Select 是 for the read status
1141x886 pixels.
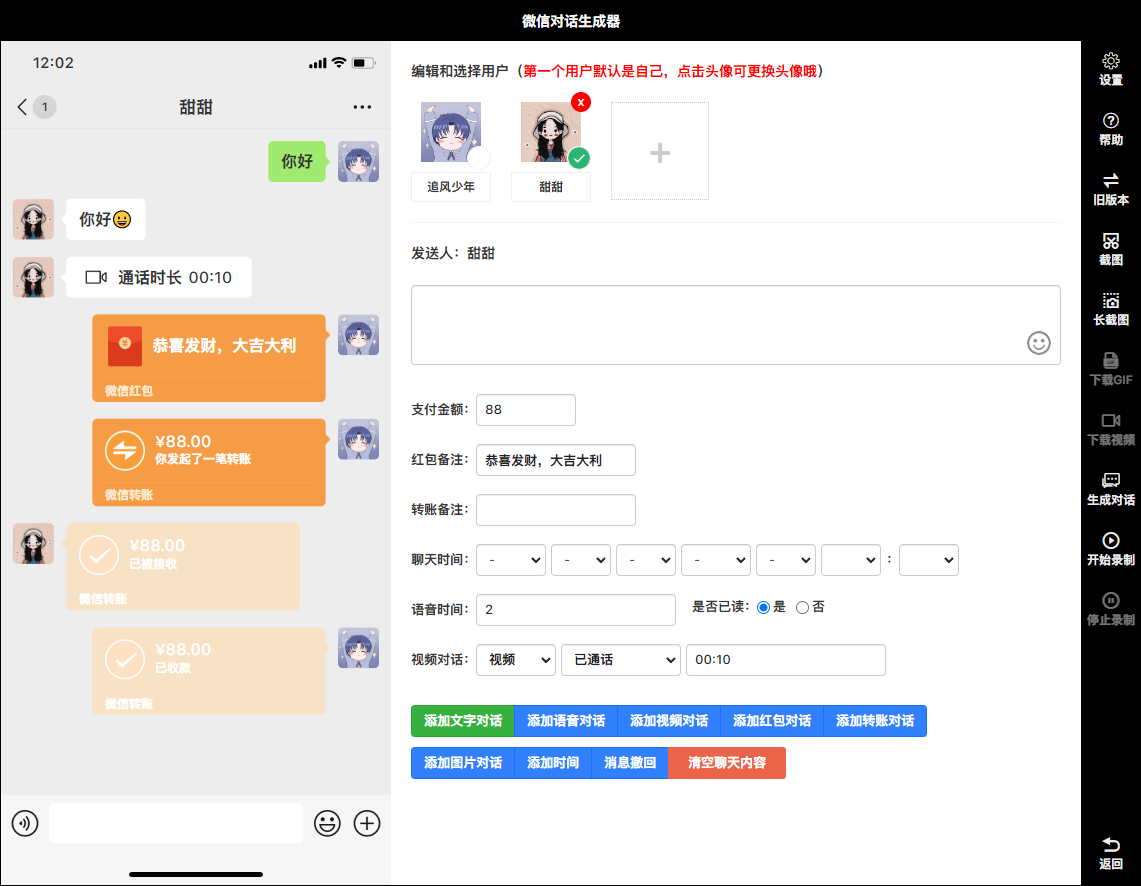[764, 607]
